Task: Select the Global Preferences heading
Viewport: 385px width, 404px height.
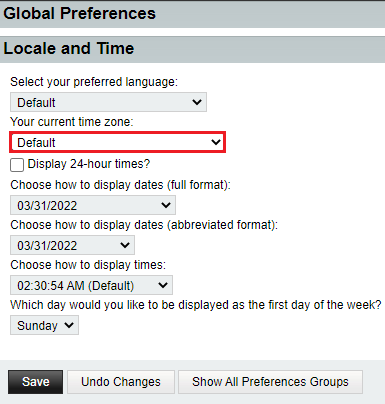Action: pyautogui.click(x=79, y=14)
